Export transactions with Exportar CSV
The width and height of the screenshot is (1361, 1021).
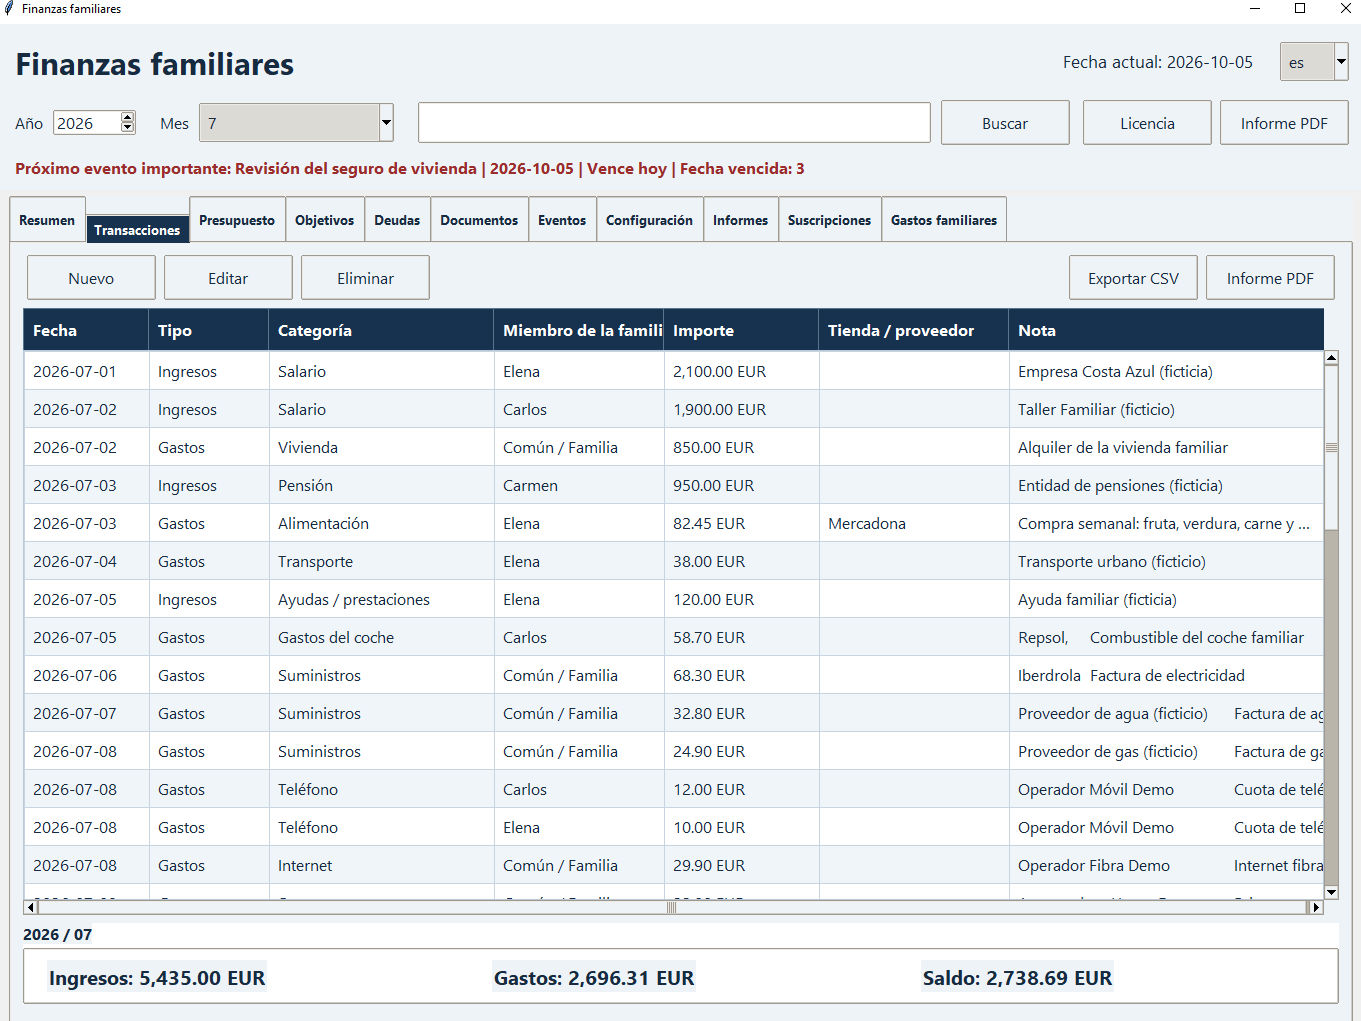point(1133,278)
